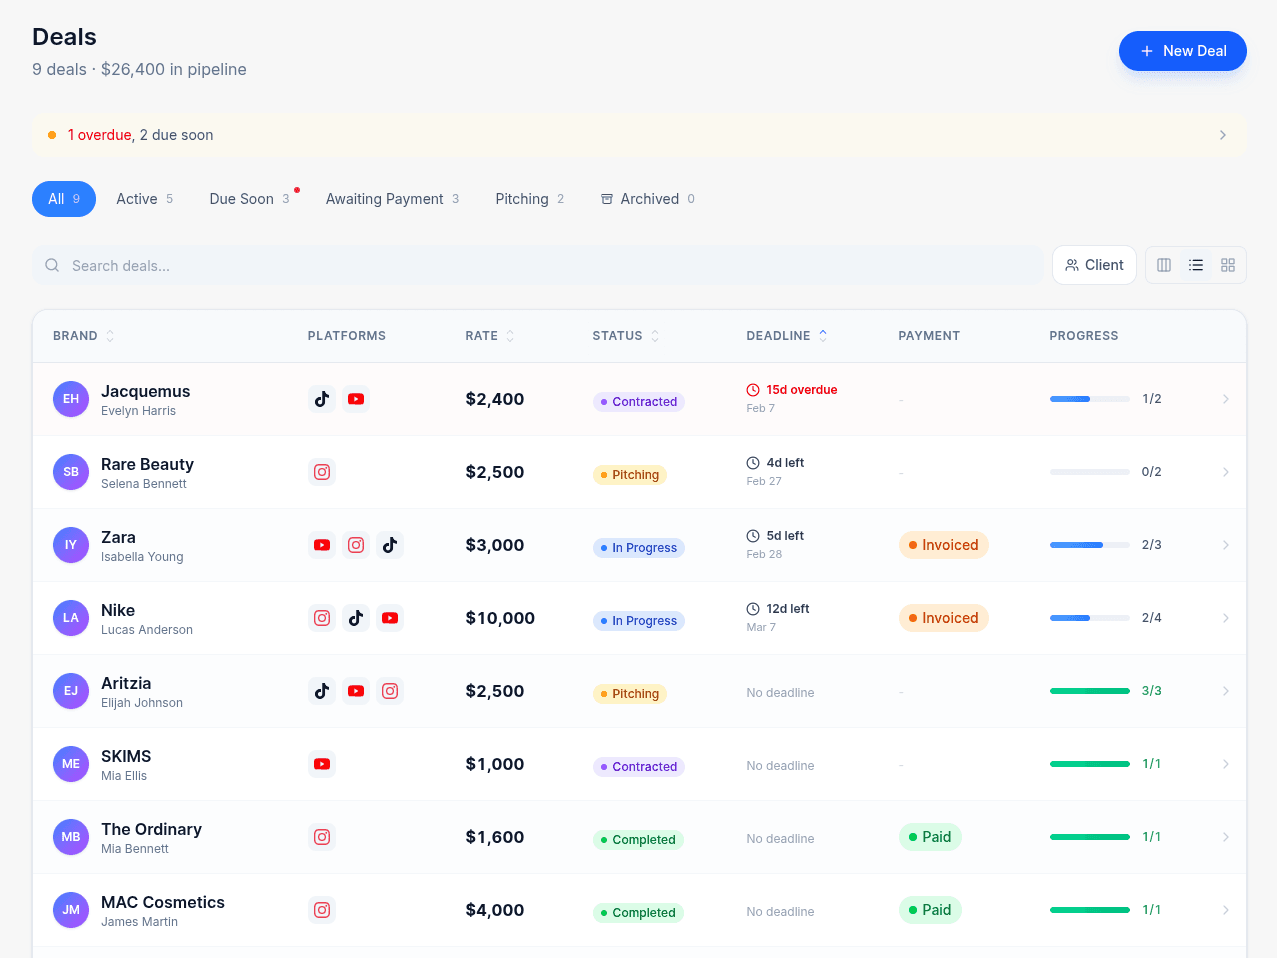1277x958 pixels.
Task: Click the YouTube icon on SKIMS row
Action: [x=322, y=763]
